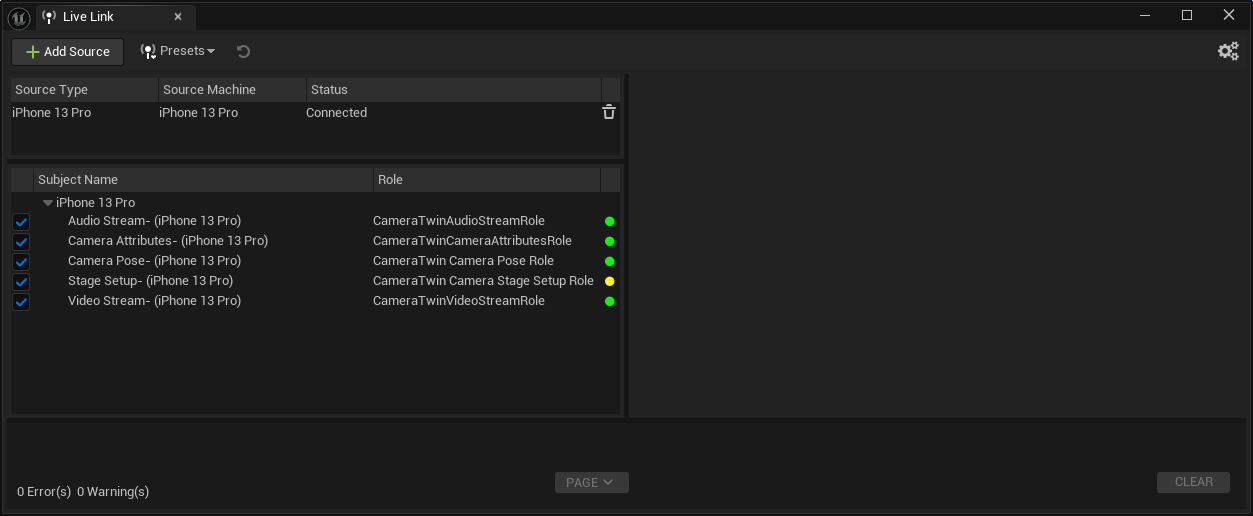Delete the iPhone 13 Pro source with trash icon

coord(609,113)
